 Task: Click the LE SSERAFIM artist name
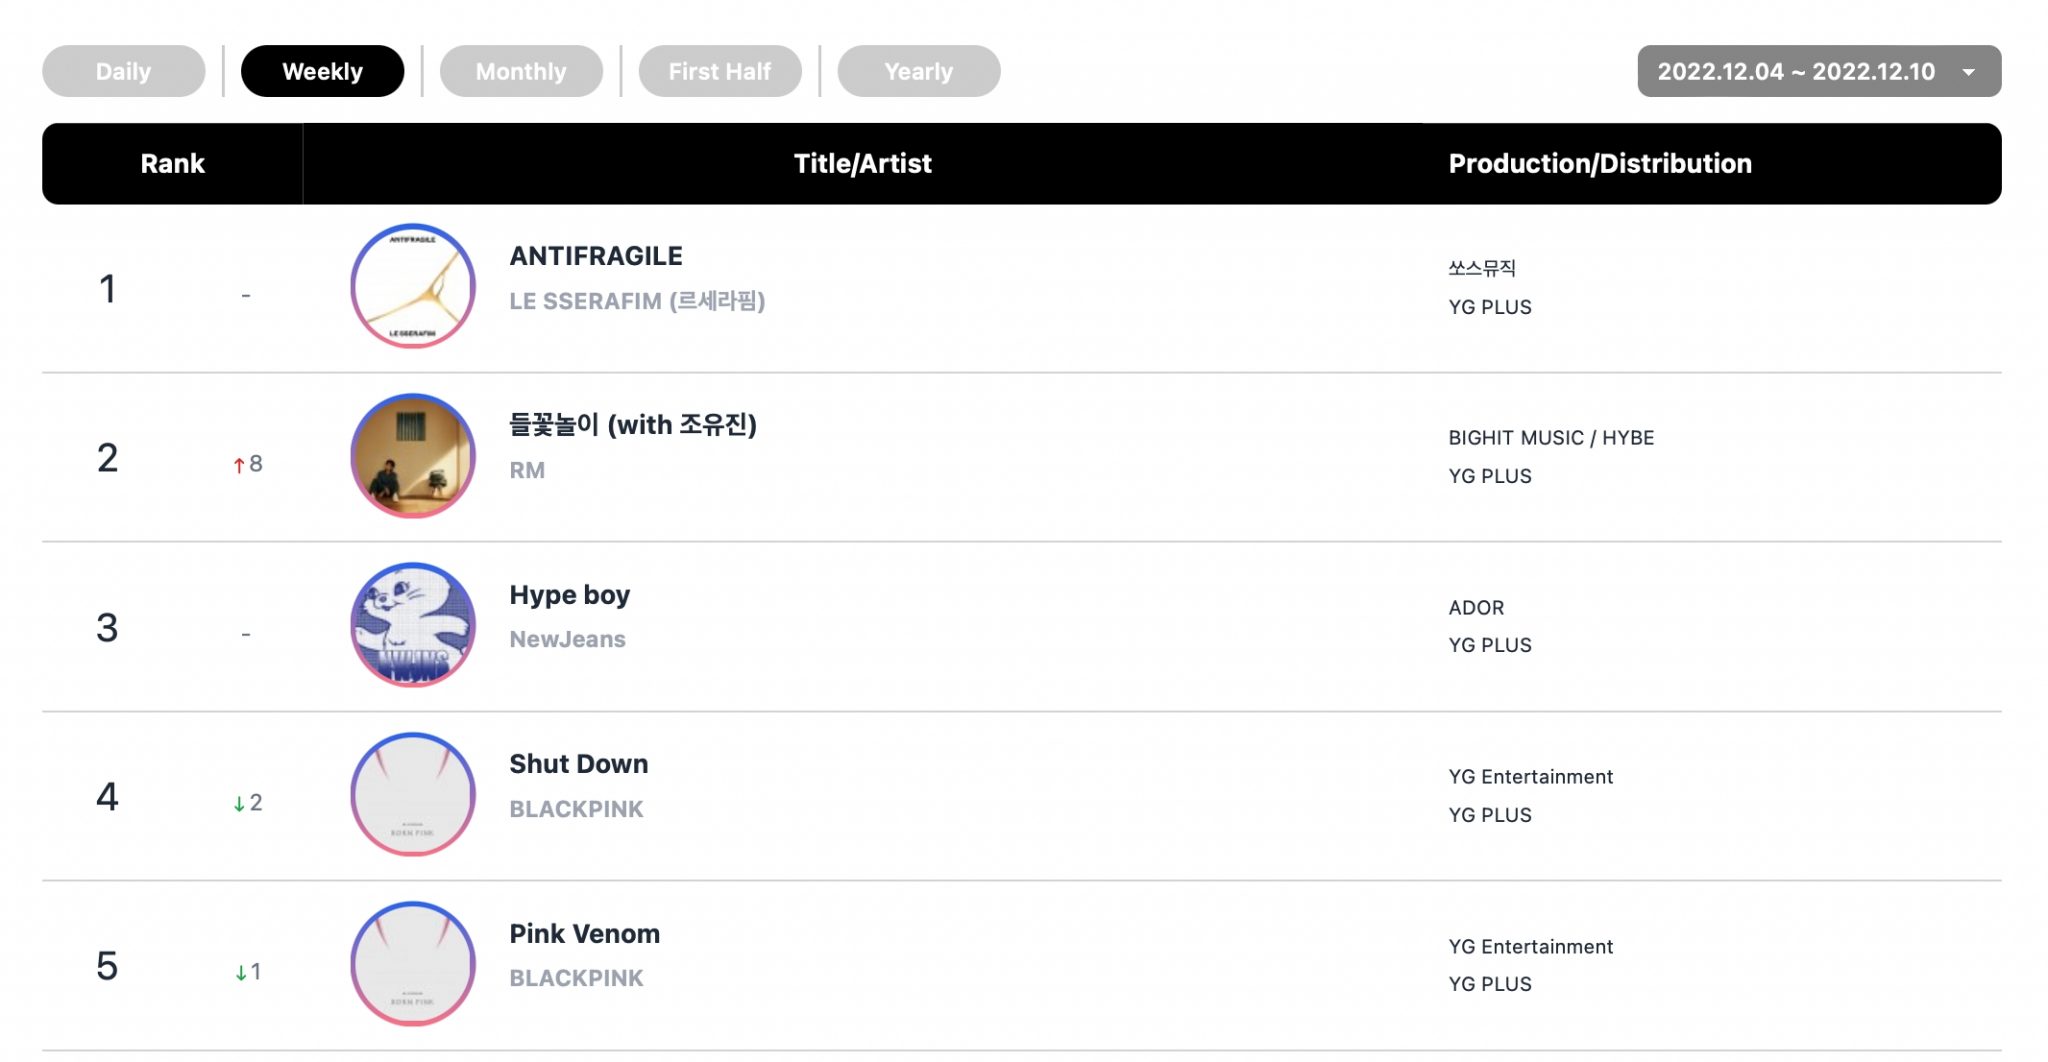(636, 300)
